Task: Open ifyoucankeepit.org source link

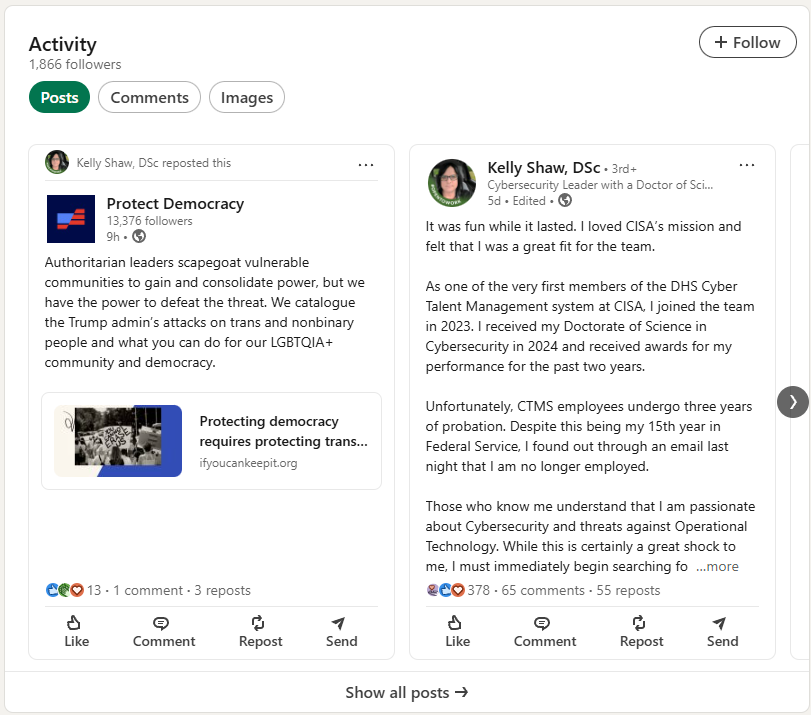Action: [248, 463]
